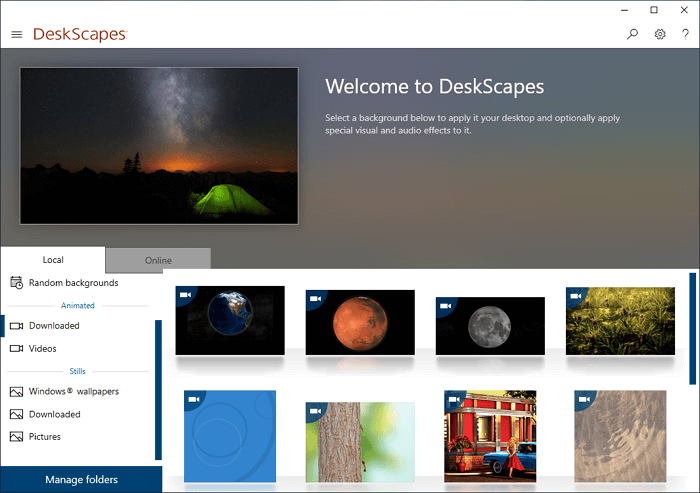The height and width of the screenshot is (493, 700).
Task: Switch to the Local tab
Action: coord(53,260)
